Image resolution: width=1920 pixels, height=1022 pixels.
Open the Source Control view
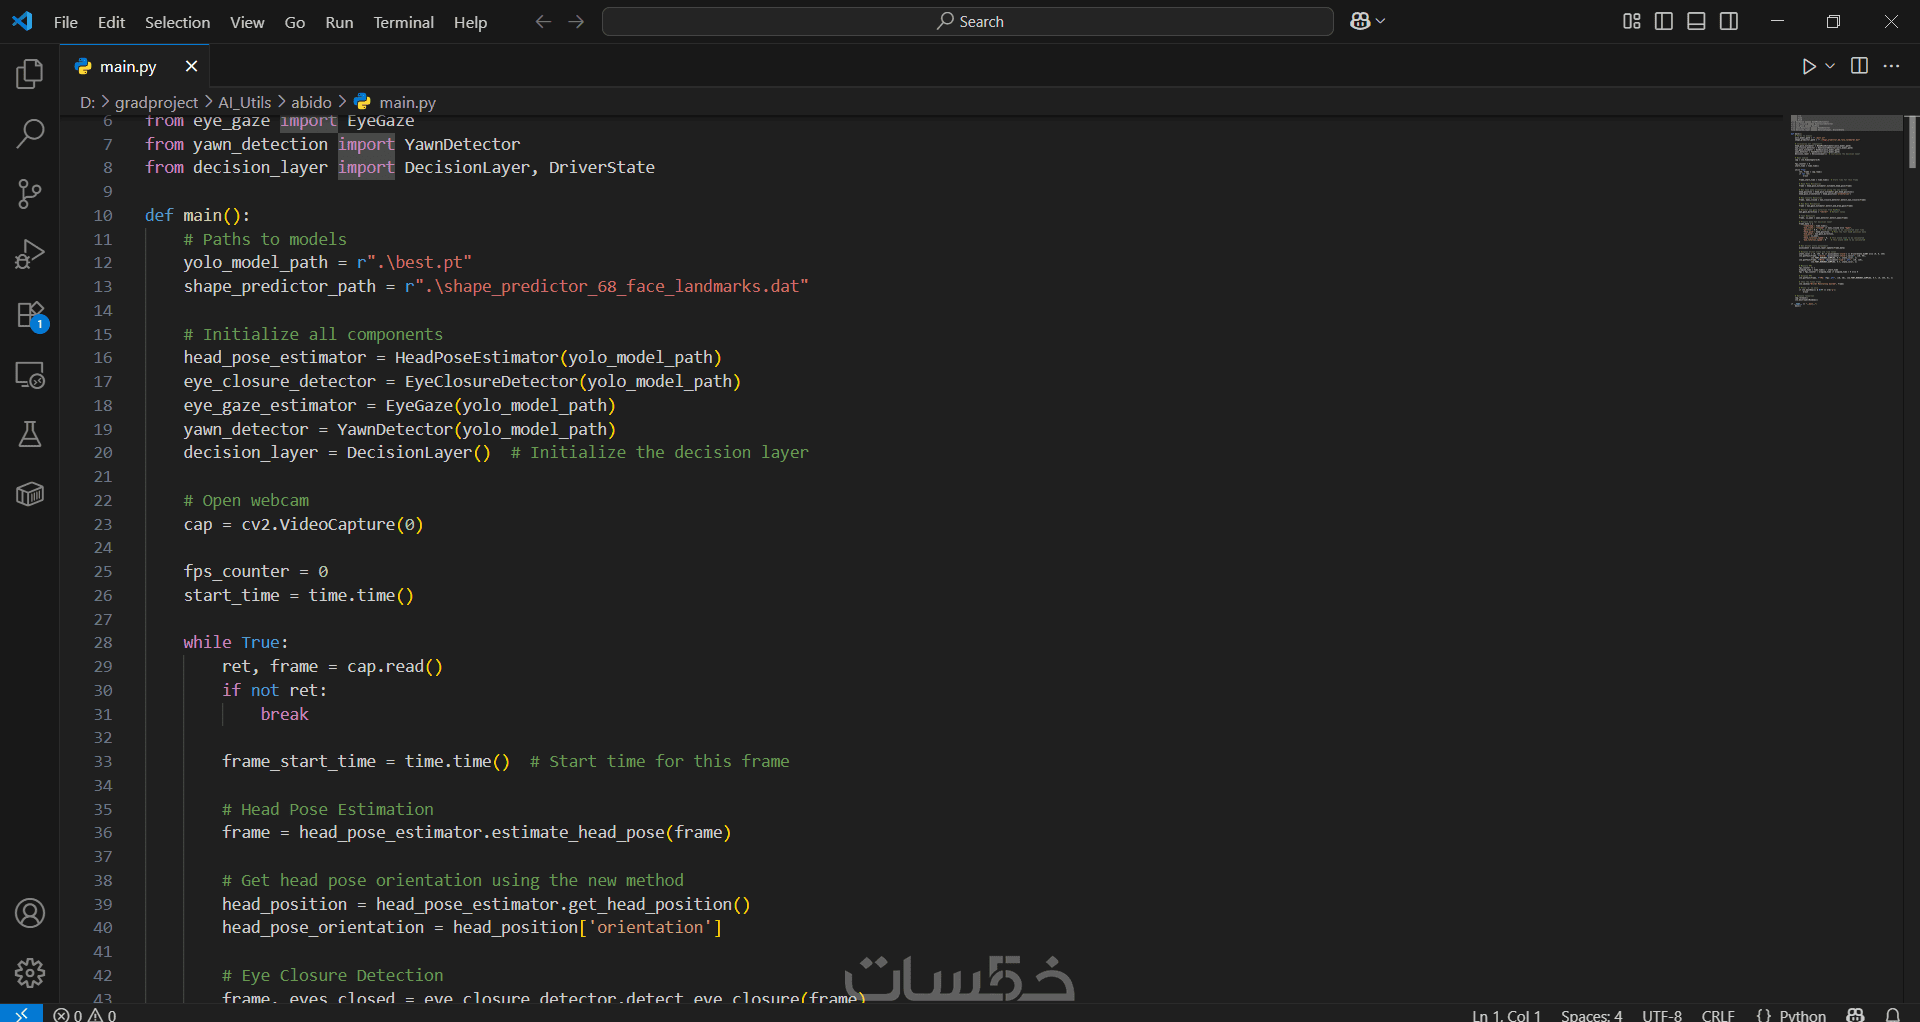click(x=30, y=194)
